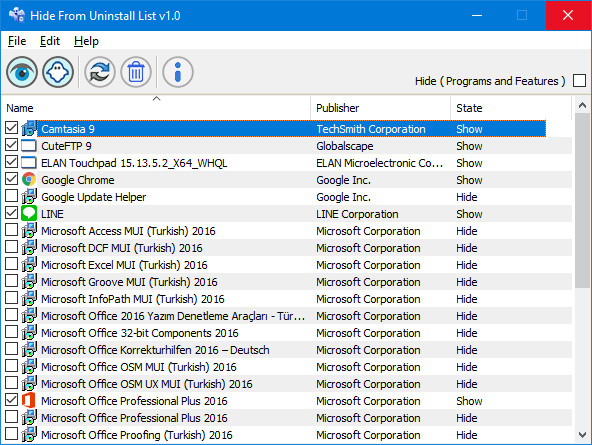Click the Google Chrome icon in list
Screen dimensions: 592x445
(29, 180)
